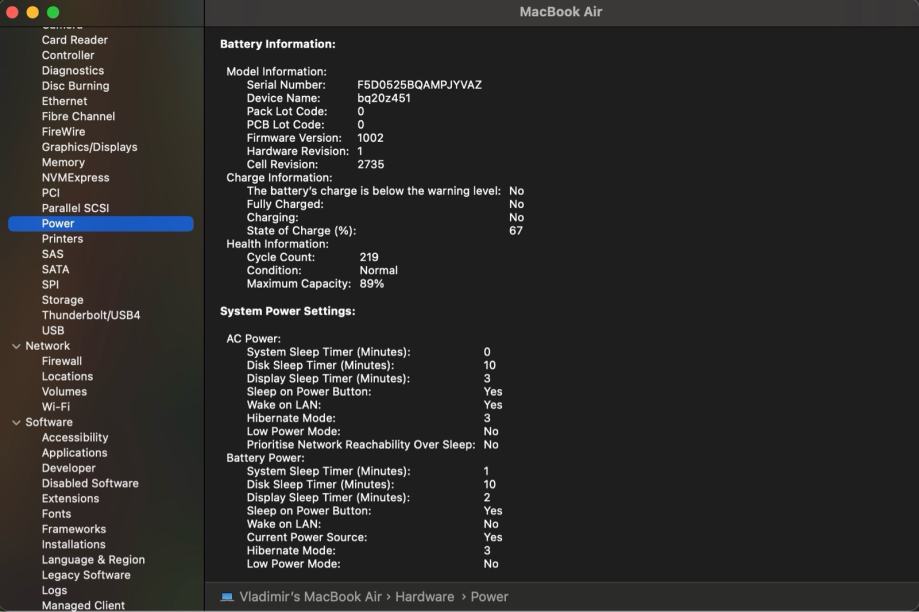Select Disabled Software in the sidebar
The image size is (919, 612).
click(x=90, y=483)
